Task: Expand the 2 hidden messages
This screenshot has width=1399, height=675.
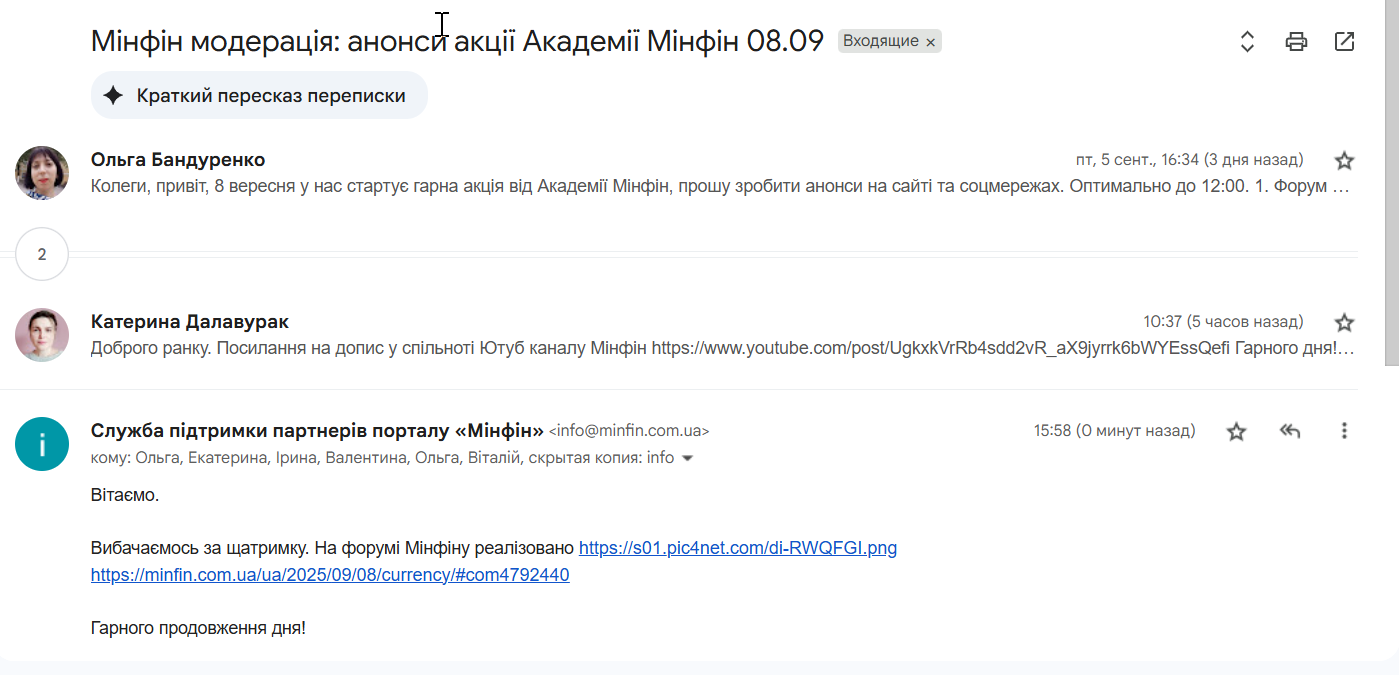Action: (42, 254)
